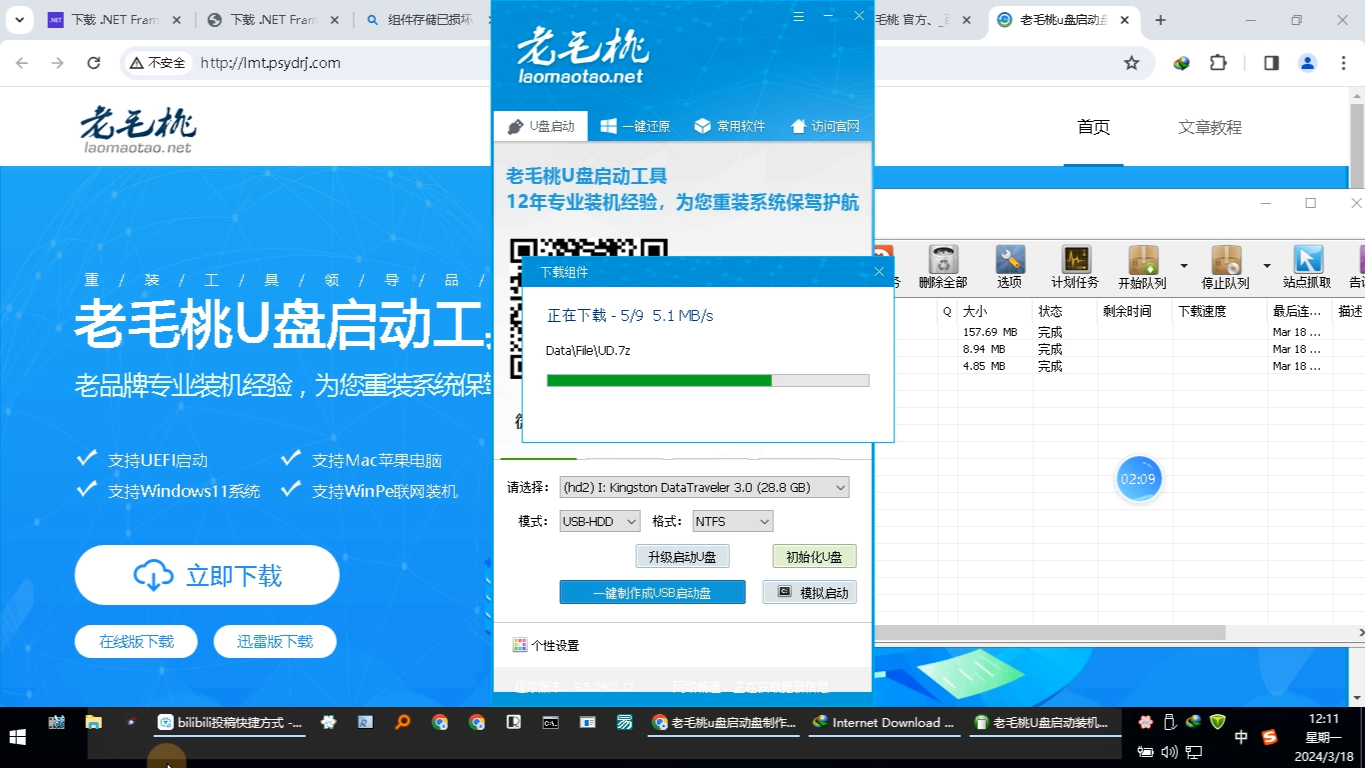This screenshot has width=1365, height=768.
Task: Bookmark this page with the star
Action: coord(1131,63)
